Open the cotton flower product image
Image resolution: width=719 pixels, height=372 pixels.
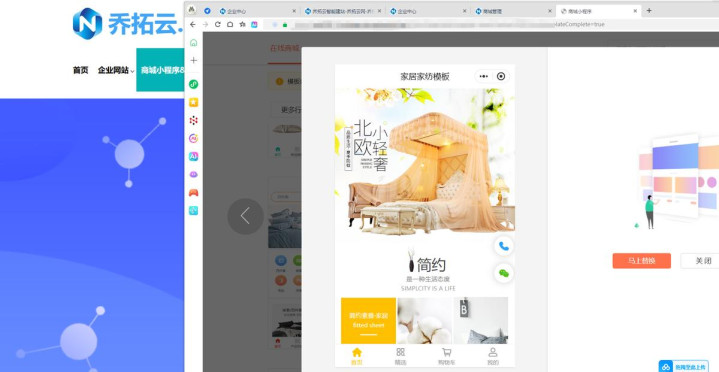pos(425,320)
